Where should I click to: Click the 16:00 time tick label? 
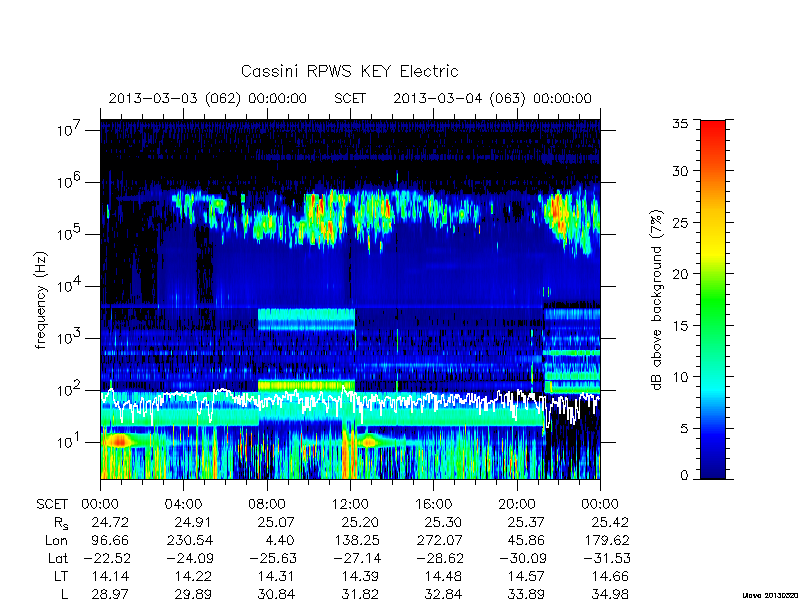coord(433,505)
